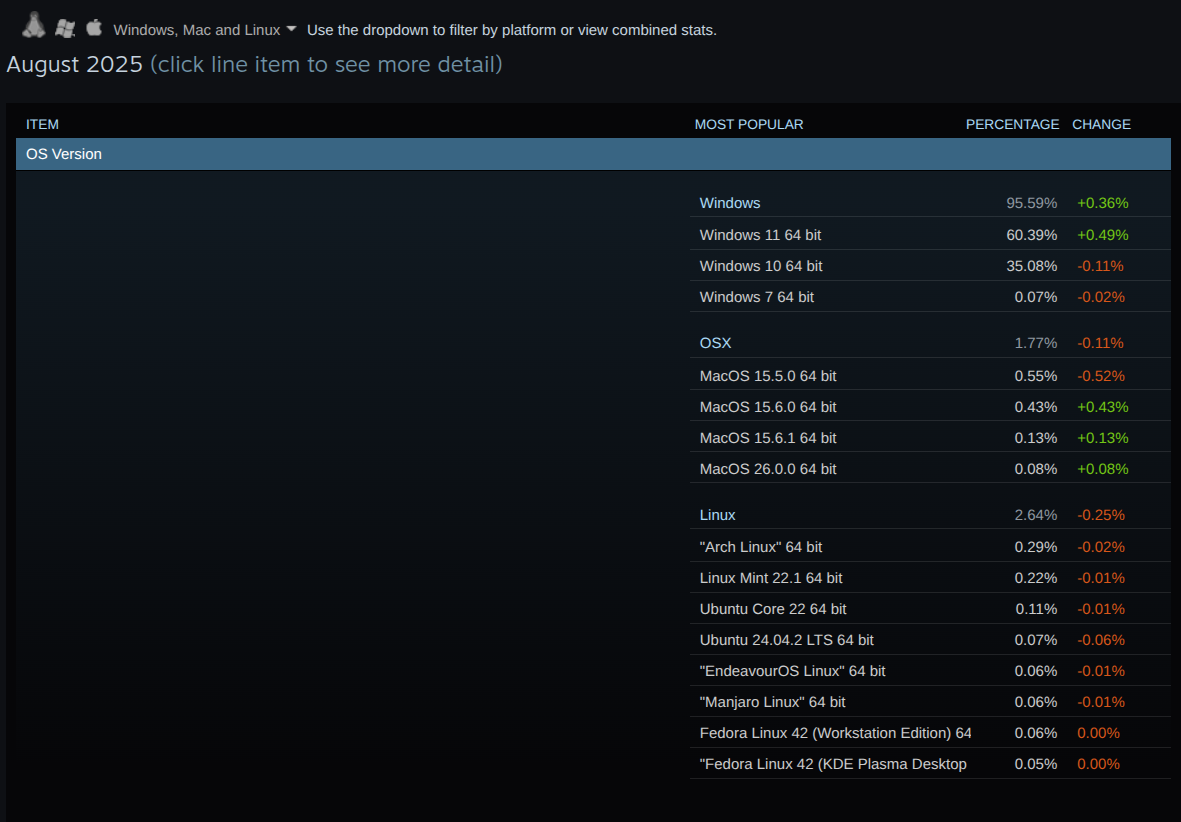
Task: Select the Linux Mint 22.1 64 bit row
Action: 930,577
